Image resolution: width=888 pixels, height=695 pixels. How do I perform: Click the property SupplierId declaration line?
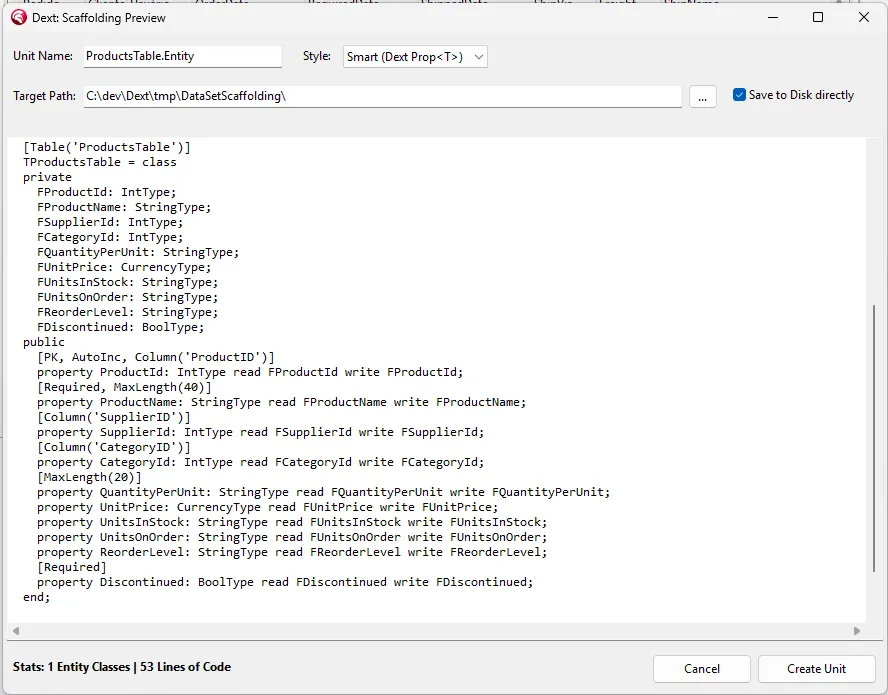pos(261,433)
